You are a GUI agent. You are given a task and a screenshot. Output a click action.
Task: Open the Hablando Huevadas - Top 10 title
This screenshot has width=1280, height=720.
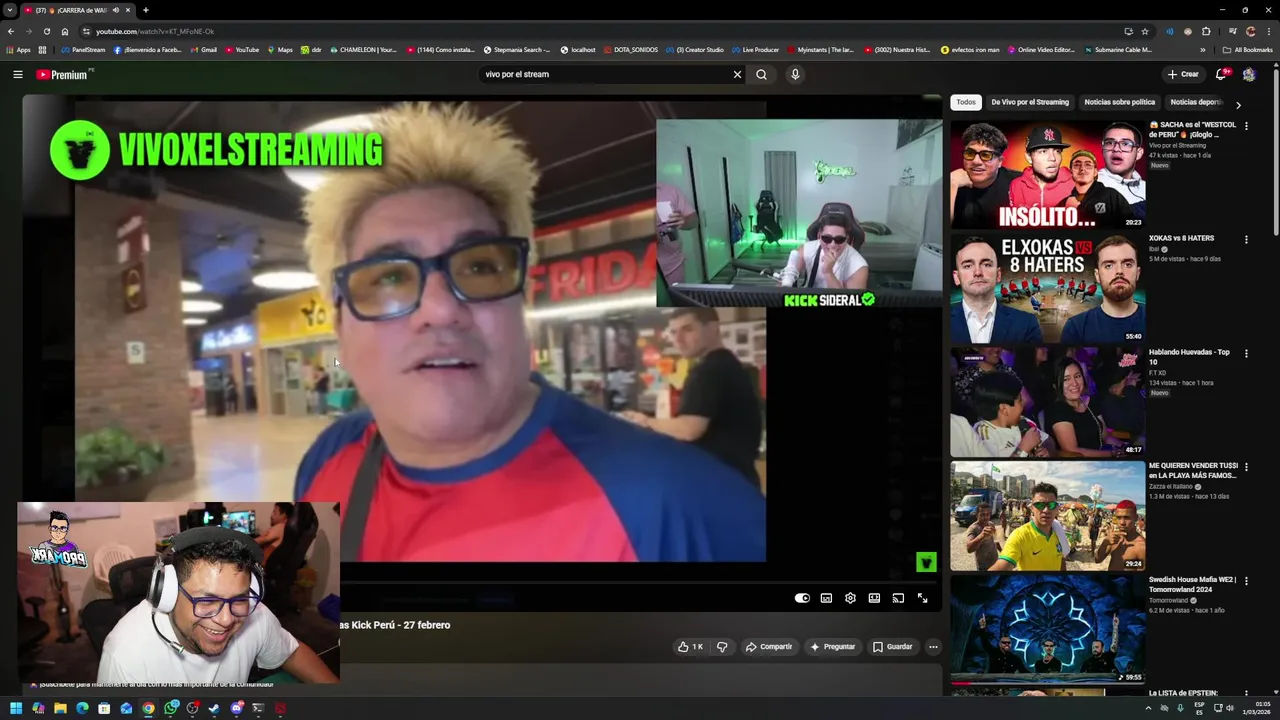tap(1189, 357)
